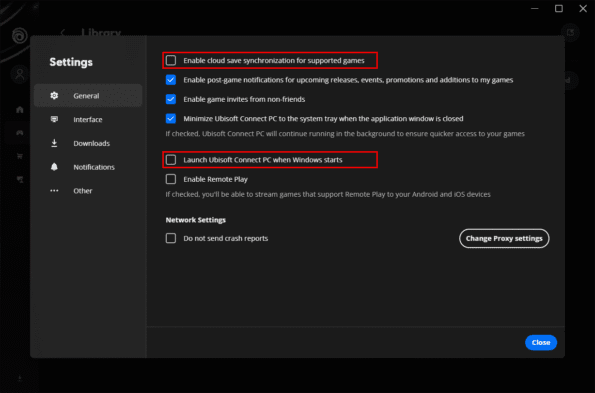The height and width of the screenshot is (393, 595).
Task: Click the sidebar download icon near the bottom
Action: click(x=20, y=378)
